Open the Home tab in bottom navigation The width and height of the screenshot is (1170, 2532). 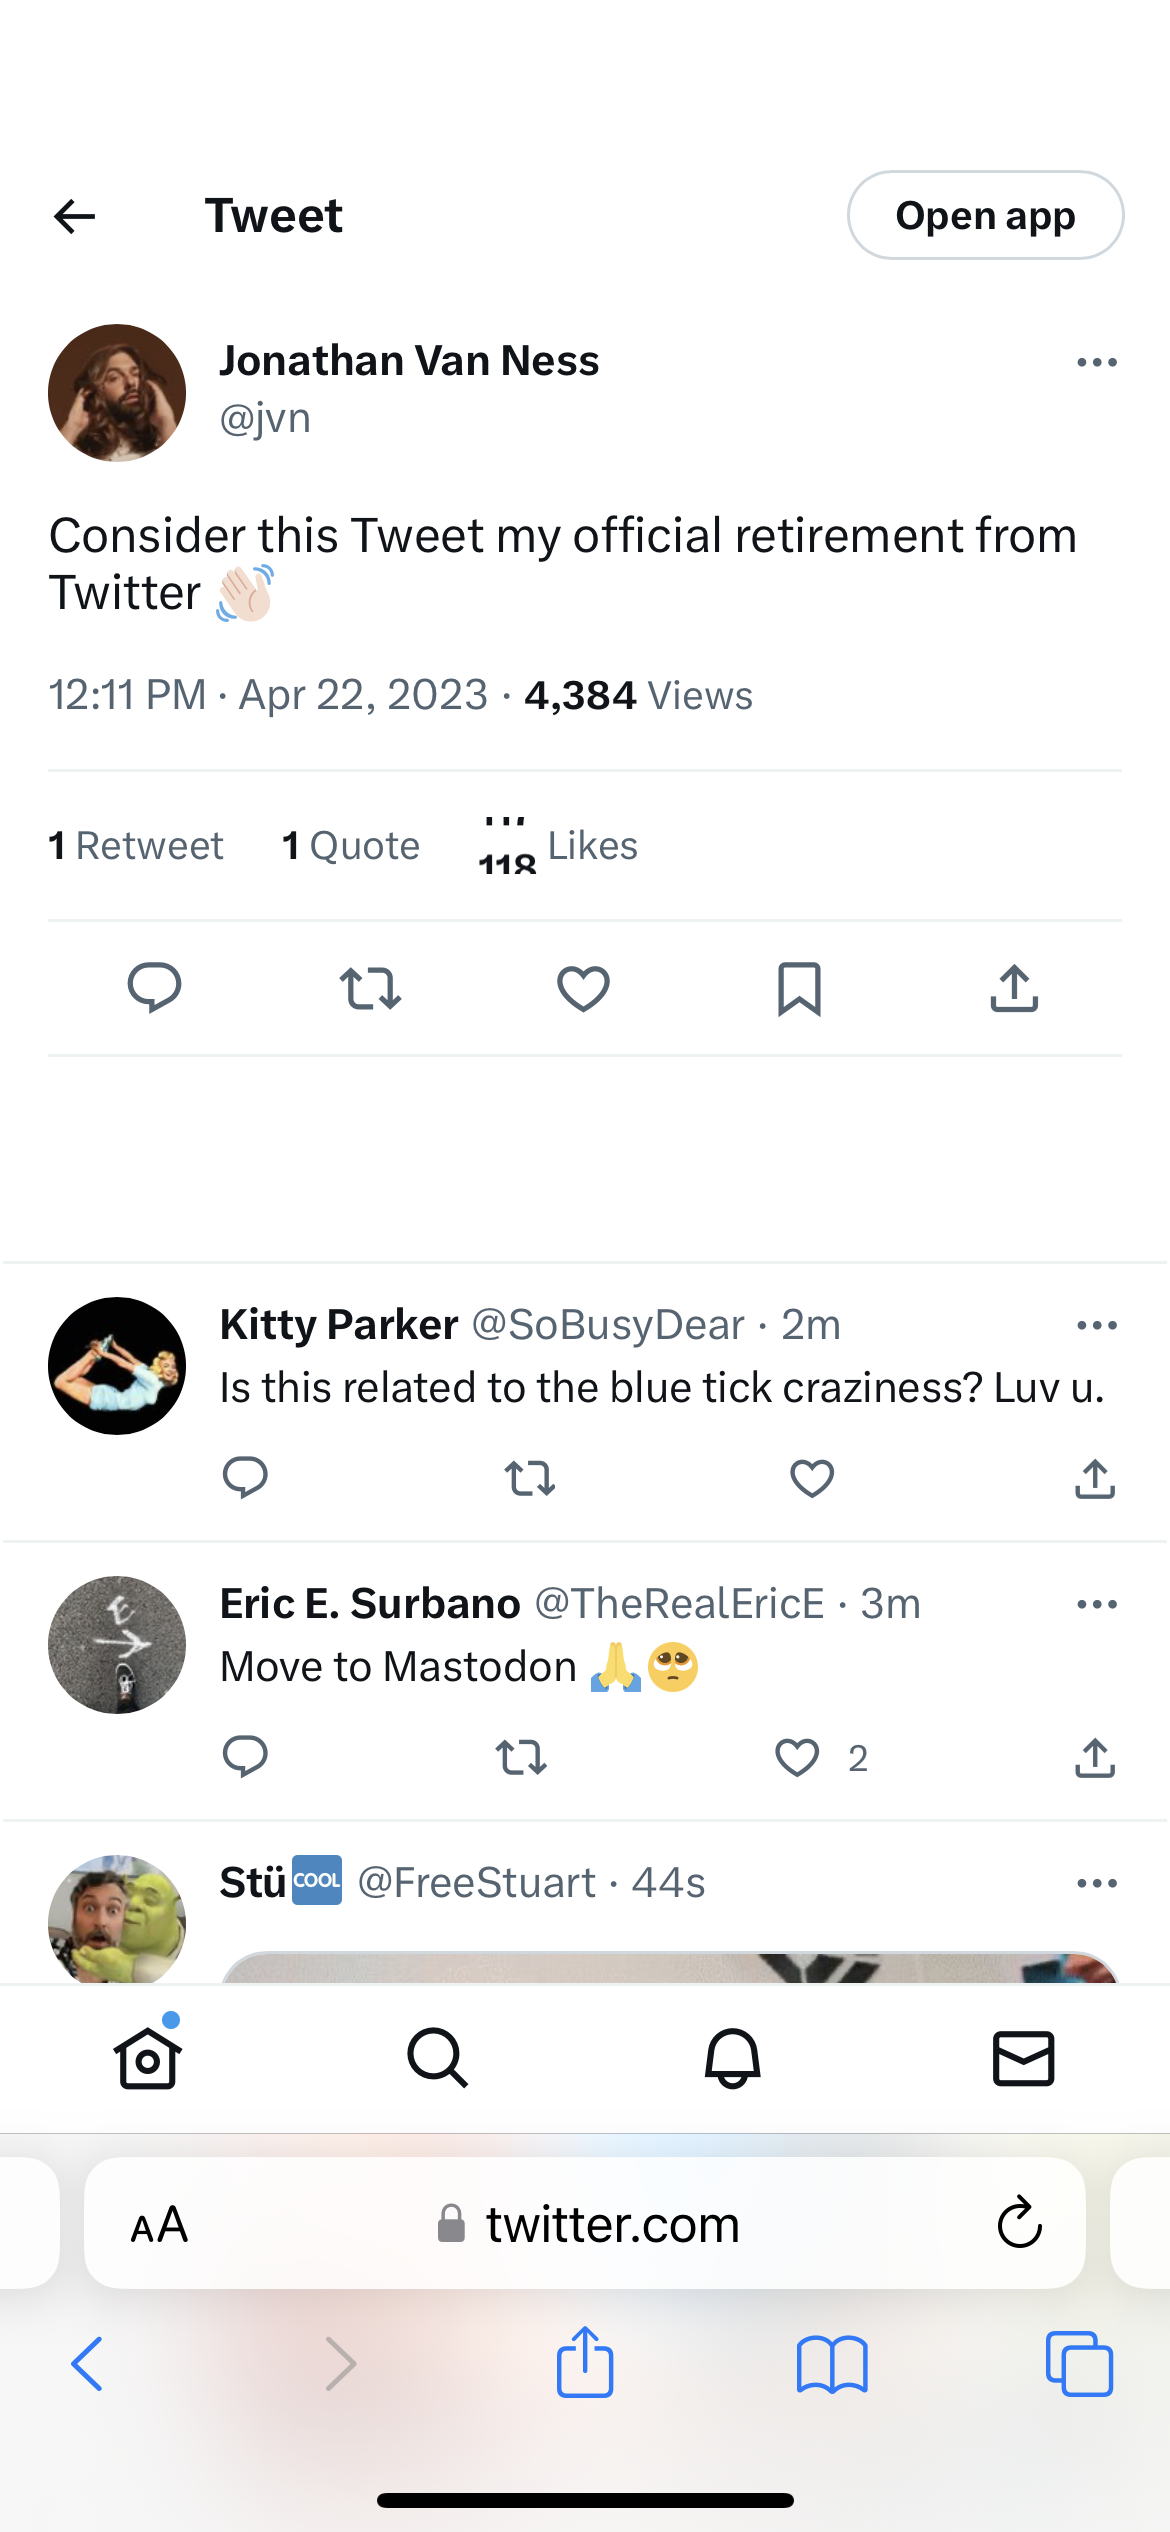148,2058
